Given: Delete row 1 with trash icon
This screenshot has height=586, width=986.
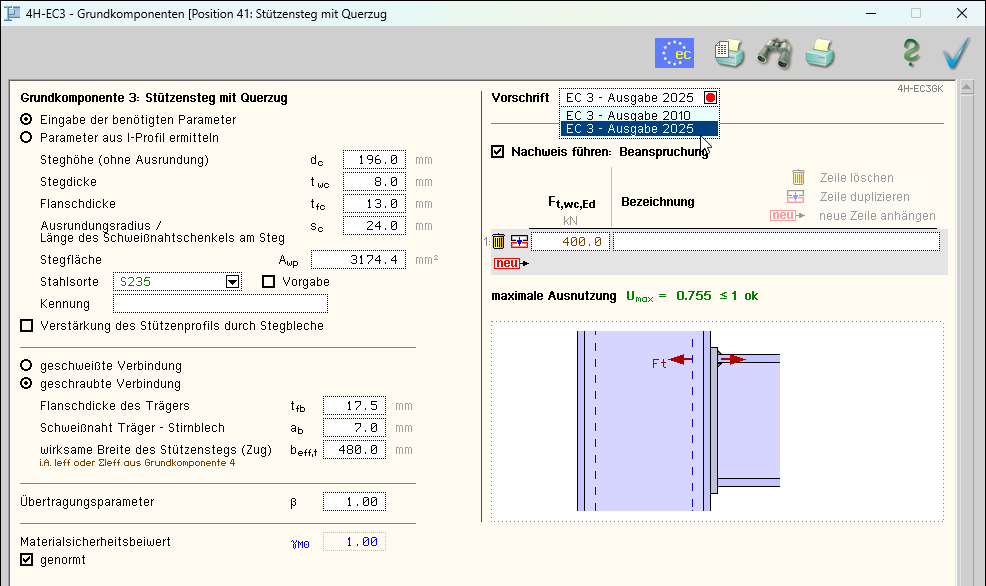Looking at the screenshot, I should 498,241.
